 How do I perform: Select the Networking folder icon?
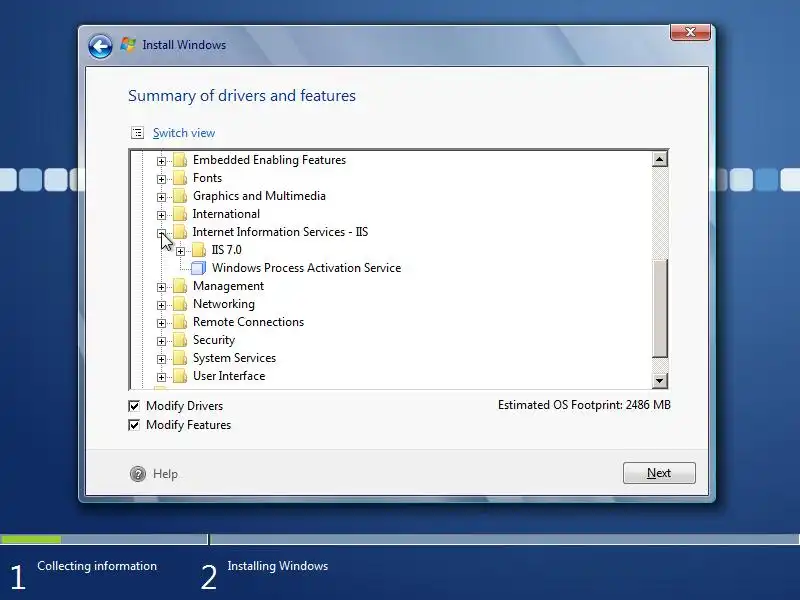[x=180, y=304]
